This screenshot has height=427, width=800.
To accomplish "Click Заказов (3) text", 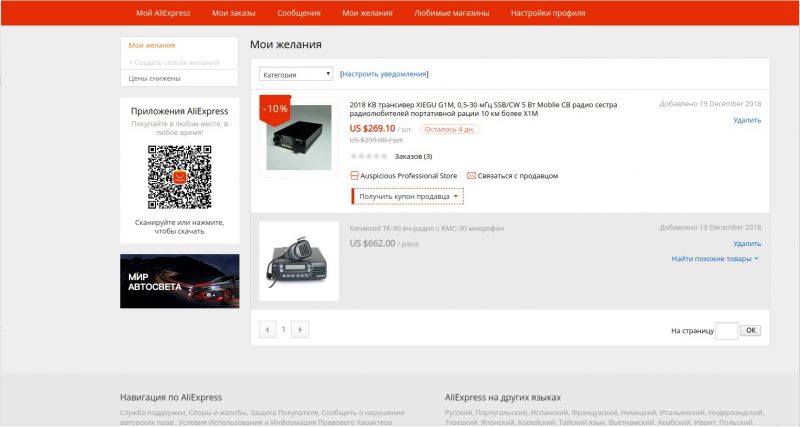I will [x=413, y=157].
